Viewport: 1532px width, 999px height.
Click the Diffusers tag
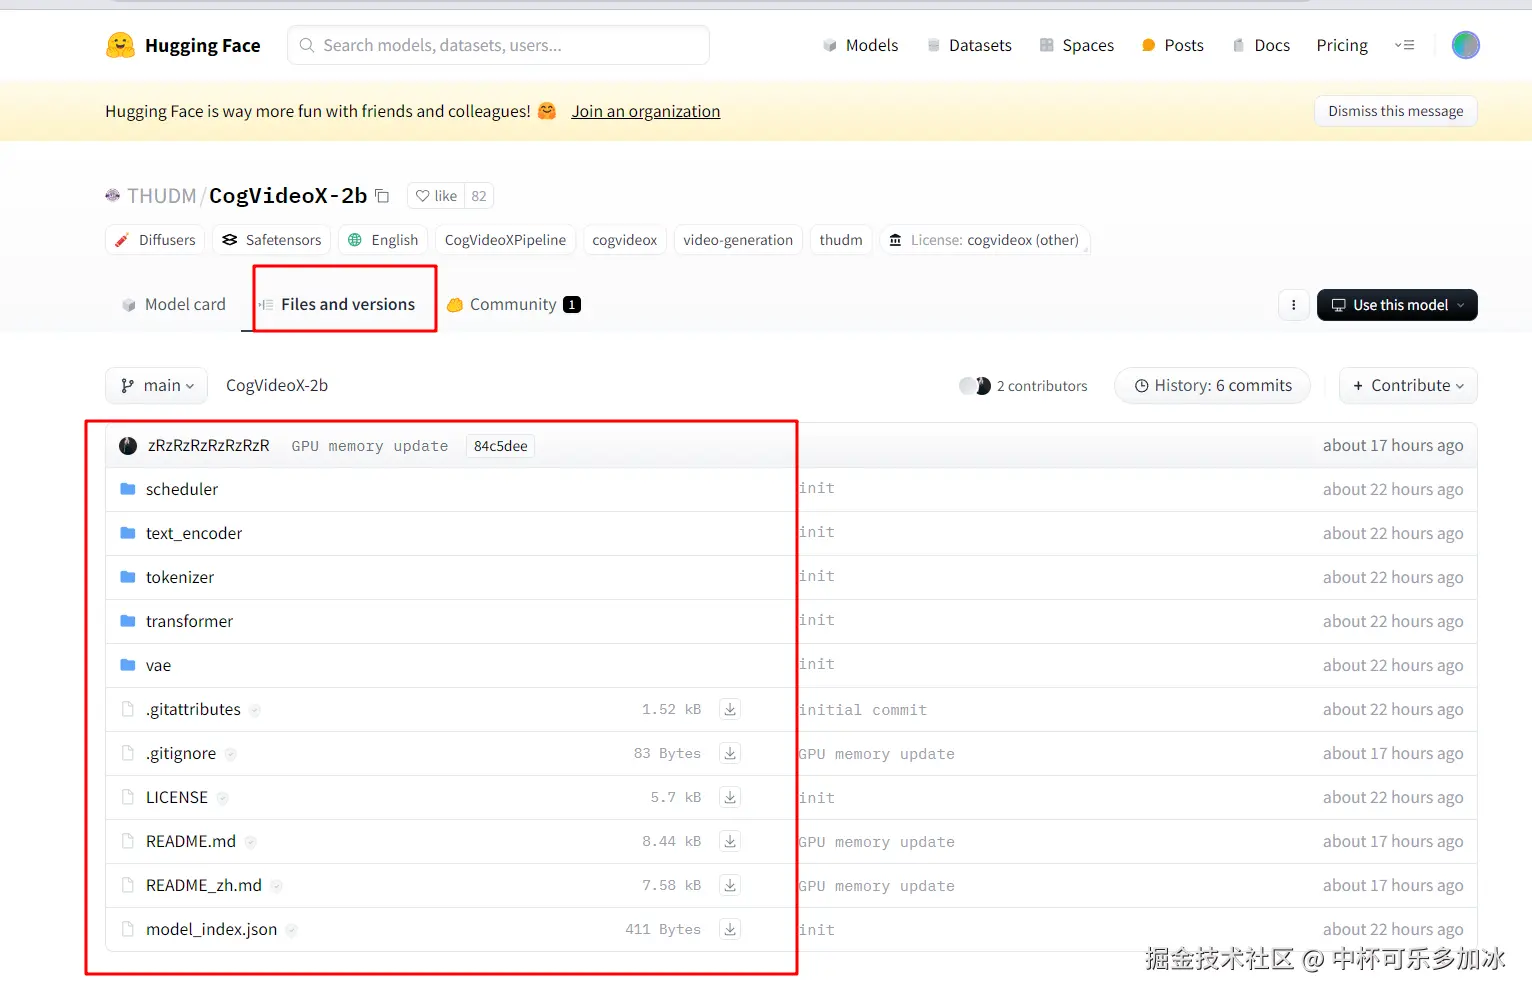coord(155,240)
